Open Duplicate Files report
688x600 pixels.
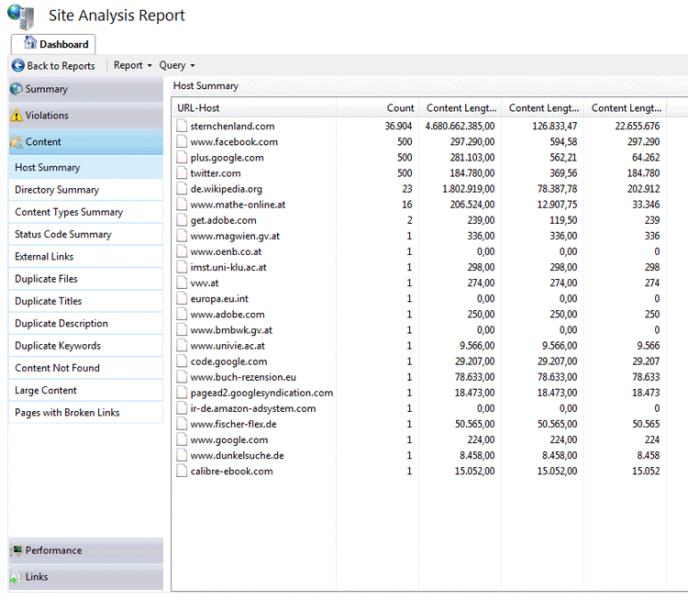[x=86, y=279]
